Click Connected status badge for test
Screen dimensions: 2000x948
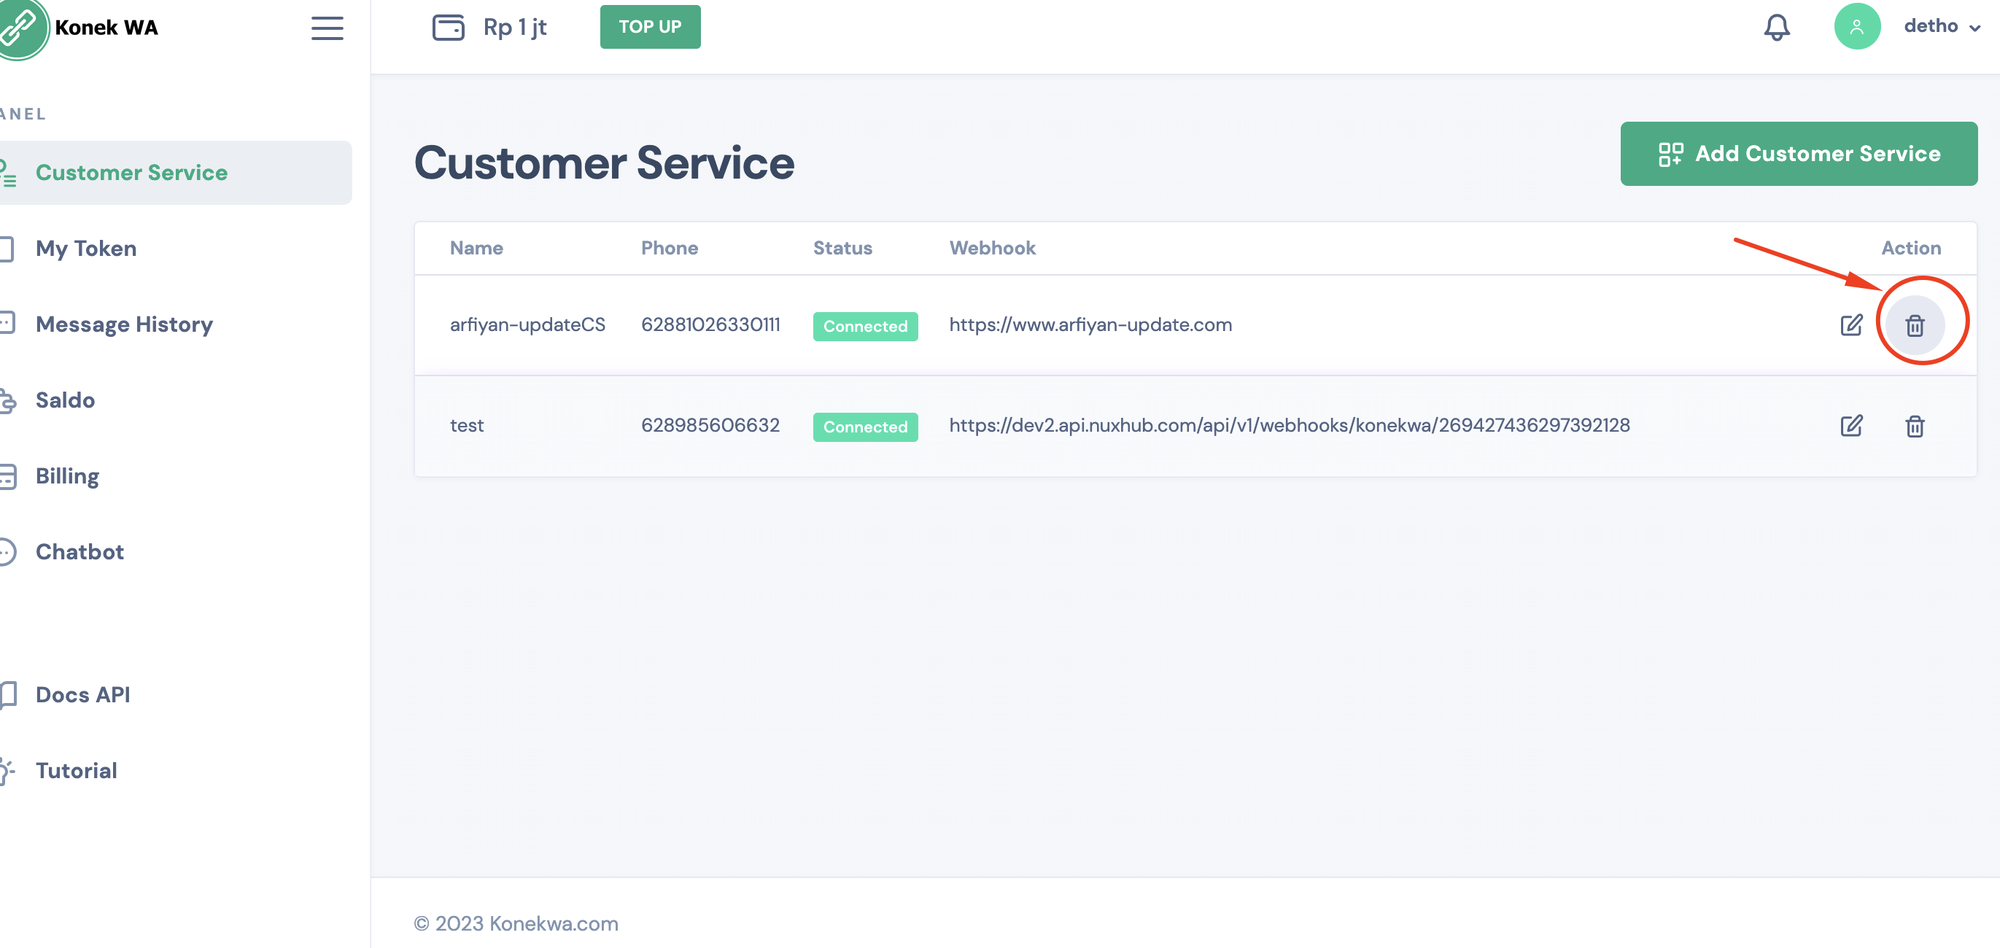click(x=865, y=427)
